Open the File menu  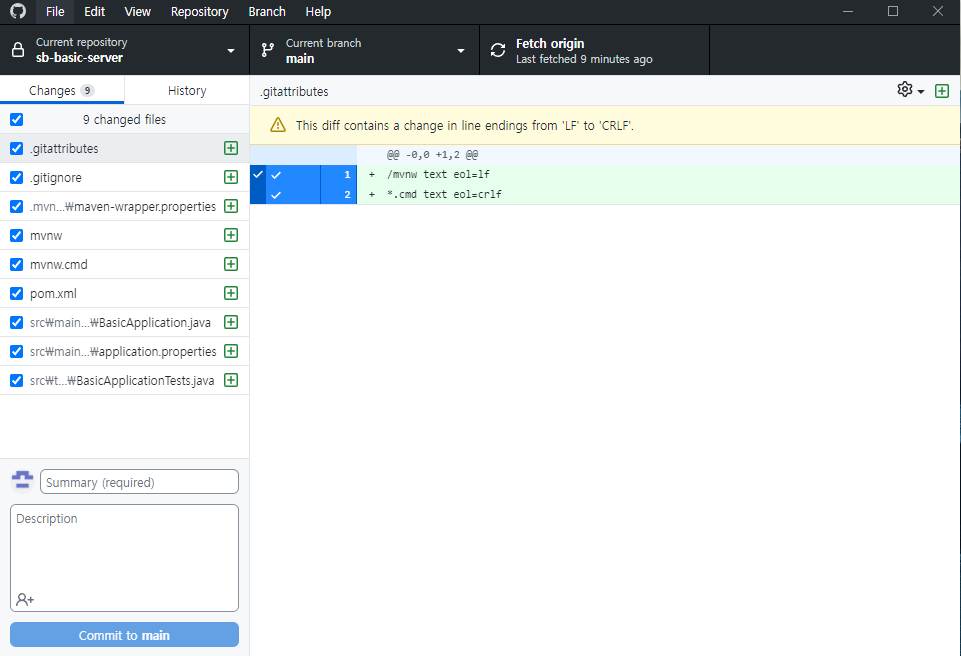coord(55,11)
